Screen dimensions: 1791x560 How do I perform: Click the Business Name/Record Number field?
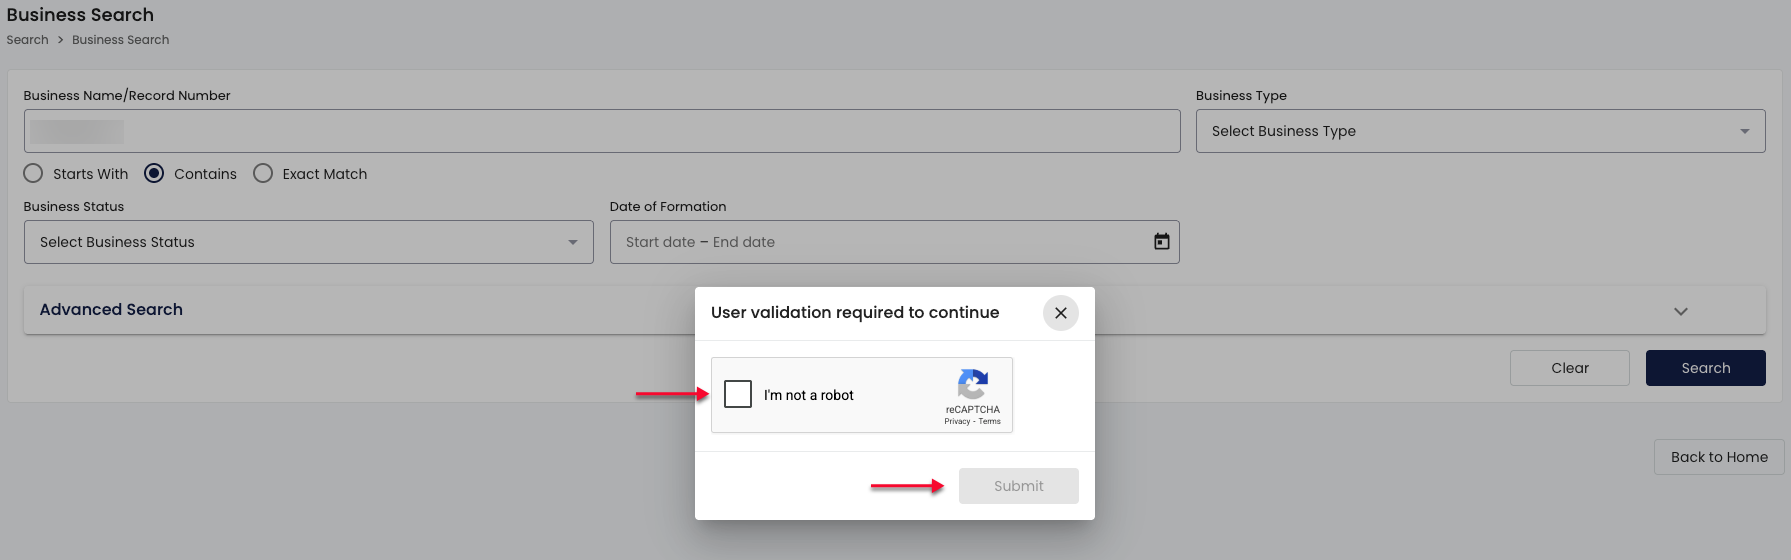coord(601,131)
